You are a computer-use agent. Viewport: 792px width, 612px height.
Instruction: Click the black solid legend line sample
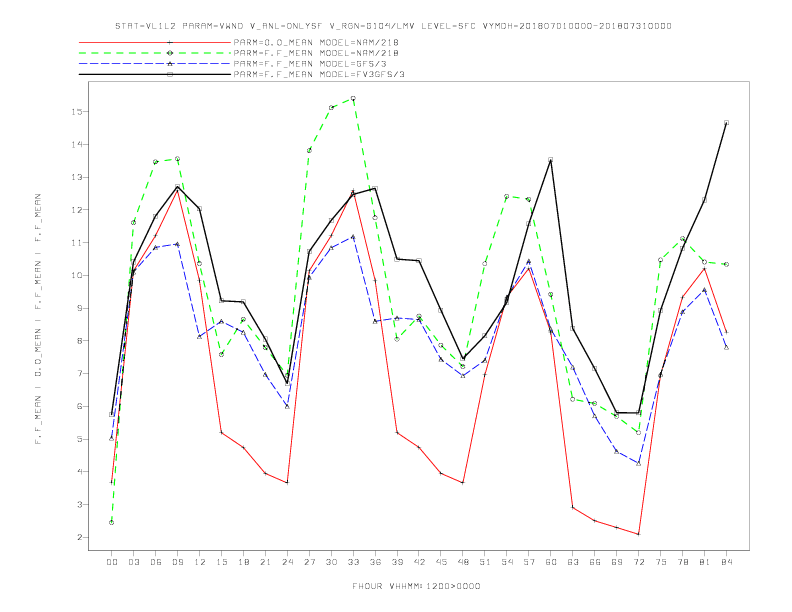pyautogui.click(x=155, y=74)
